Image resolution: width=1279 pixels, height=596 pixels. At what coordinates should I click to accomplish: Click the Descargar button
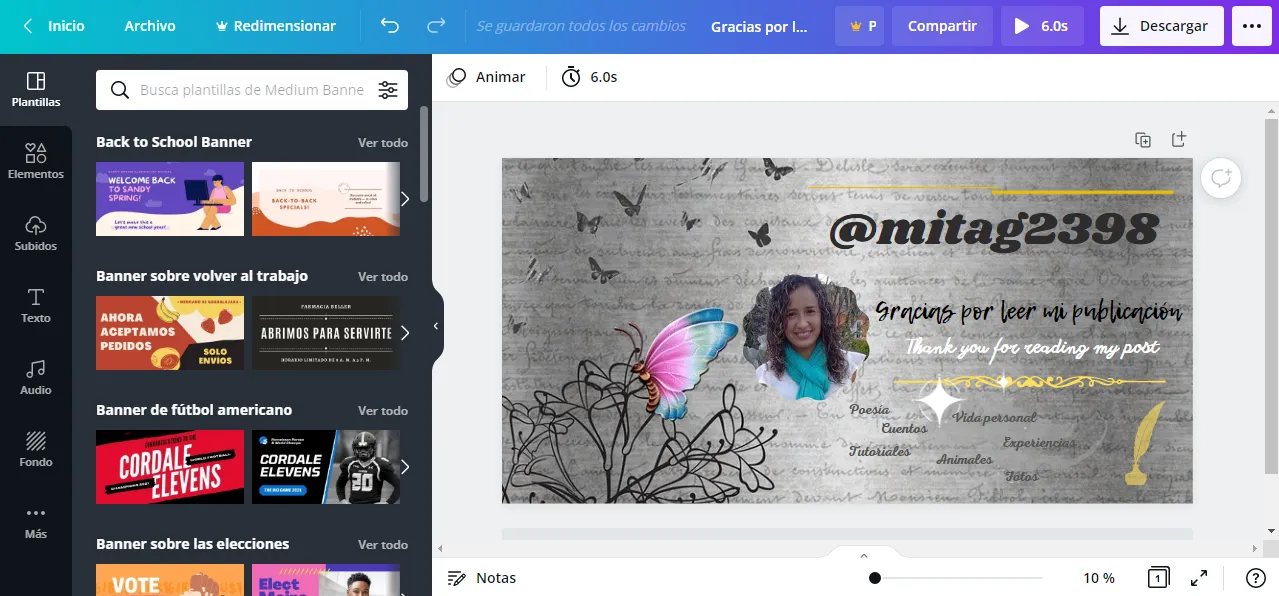click(1162, 26)
